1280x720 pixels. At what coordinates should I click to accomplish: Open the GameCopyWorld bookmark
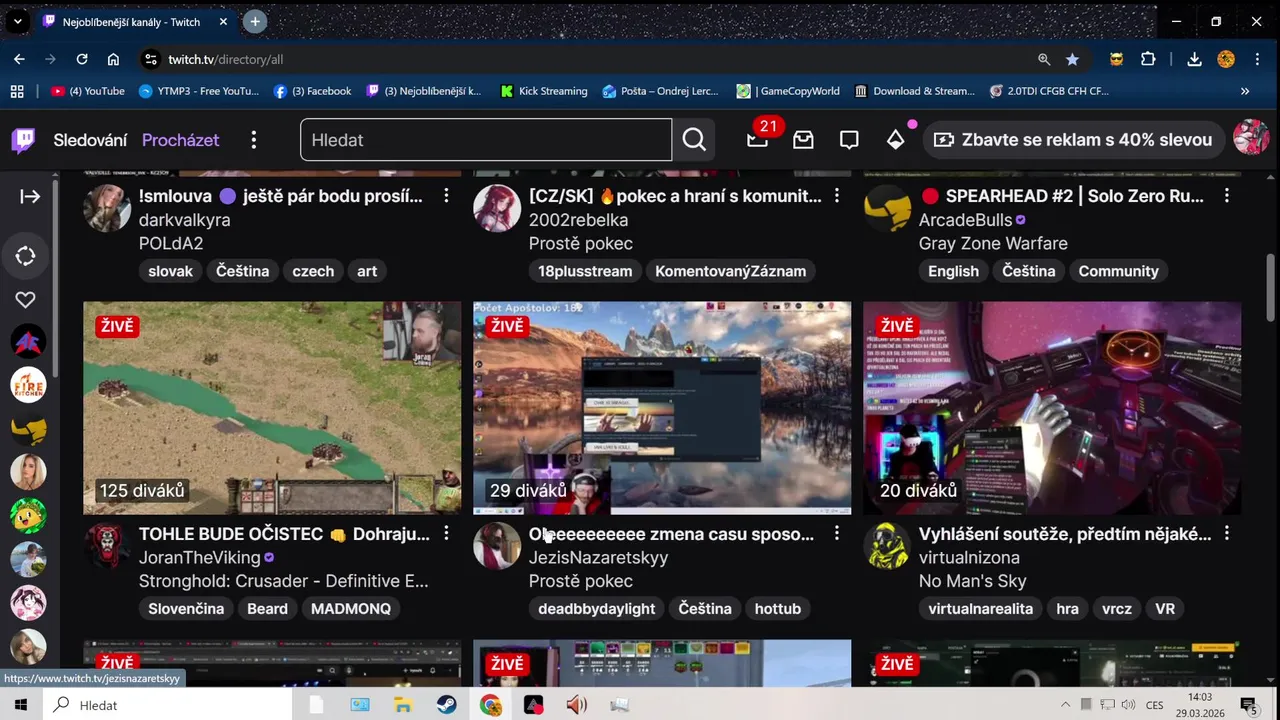[x=788, y=91]
